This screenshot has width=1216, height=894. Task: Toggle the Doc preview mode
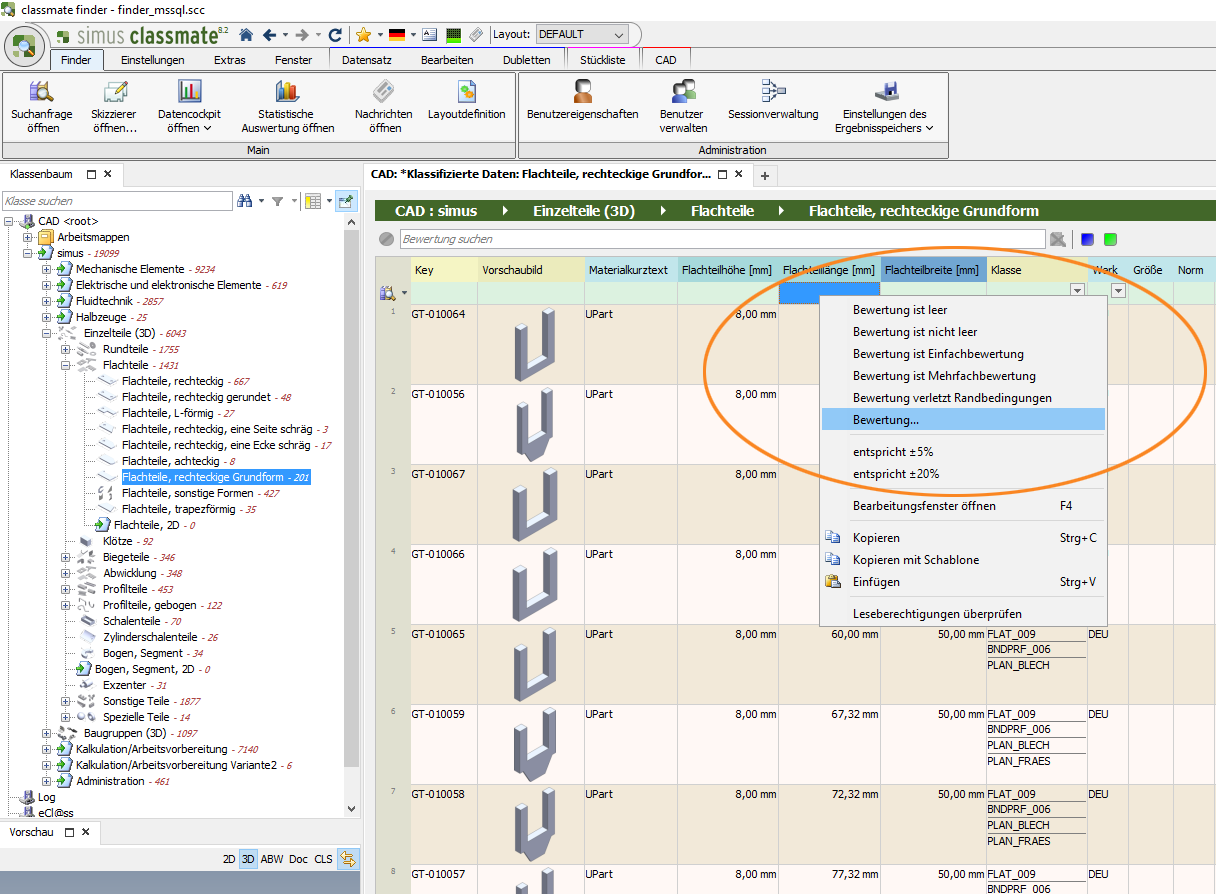point(299,859)
